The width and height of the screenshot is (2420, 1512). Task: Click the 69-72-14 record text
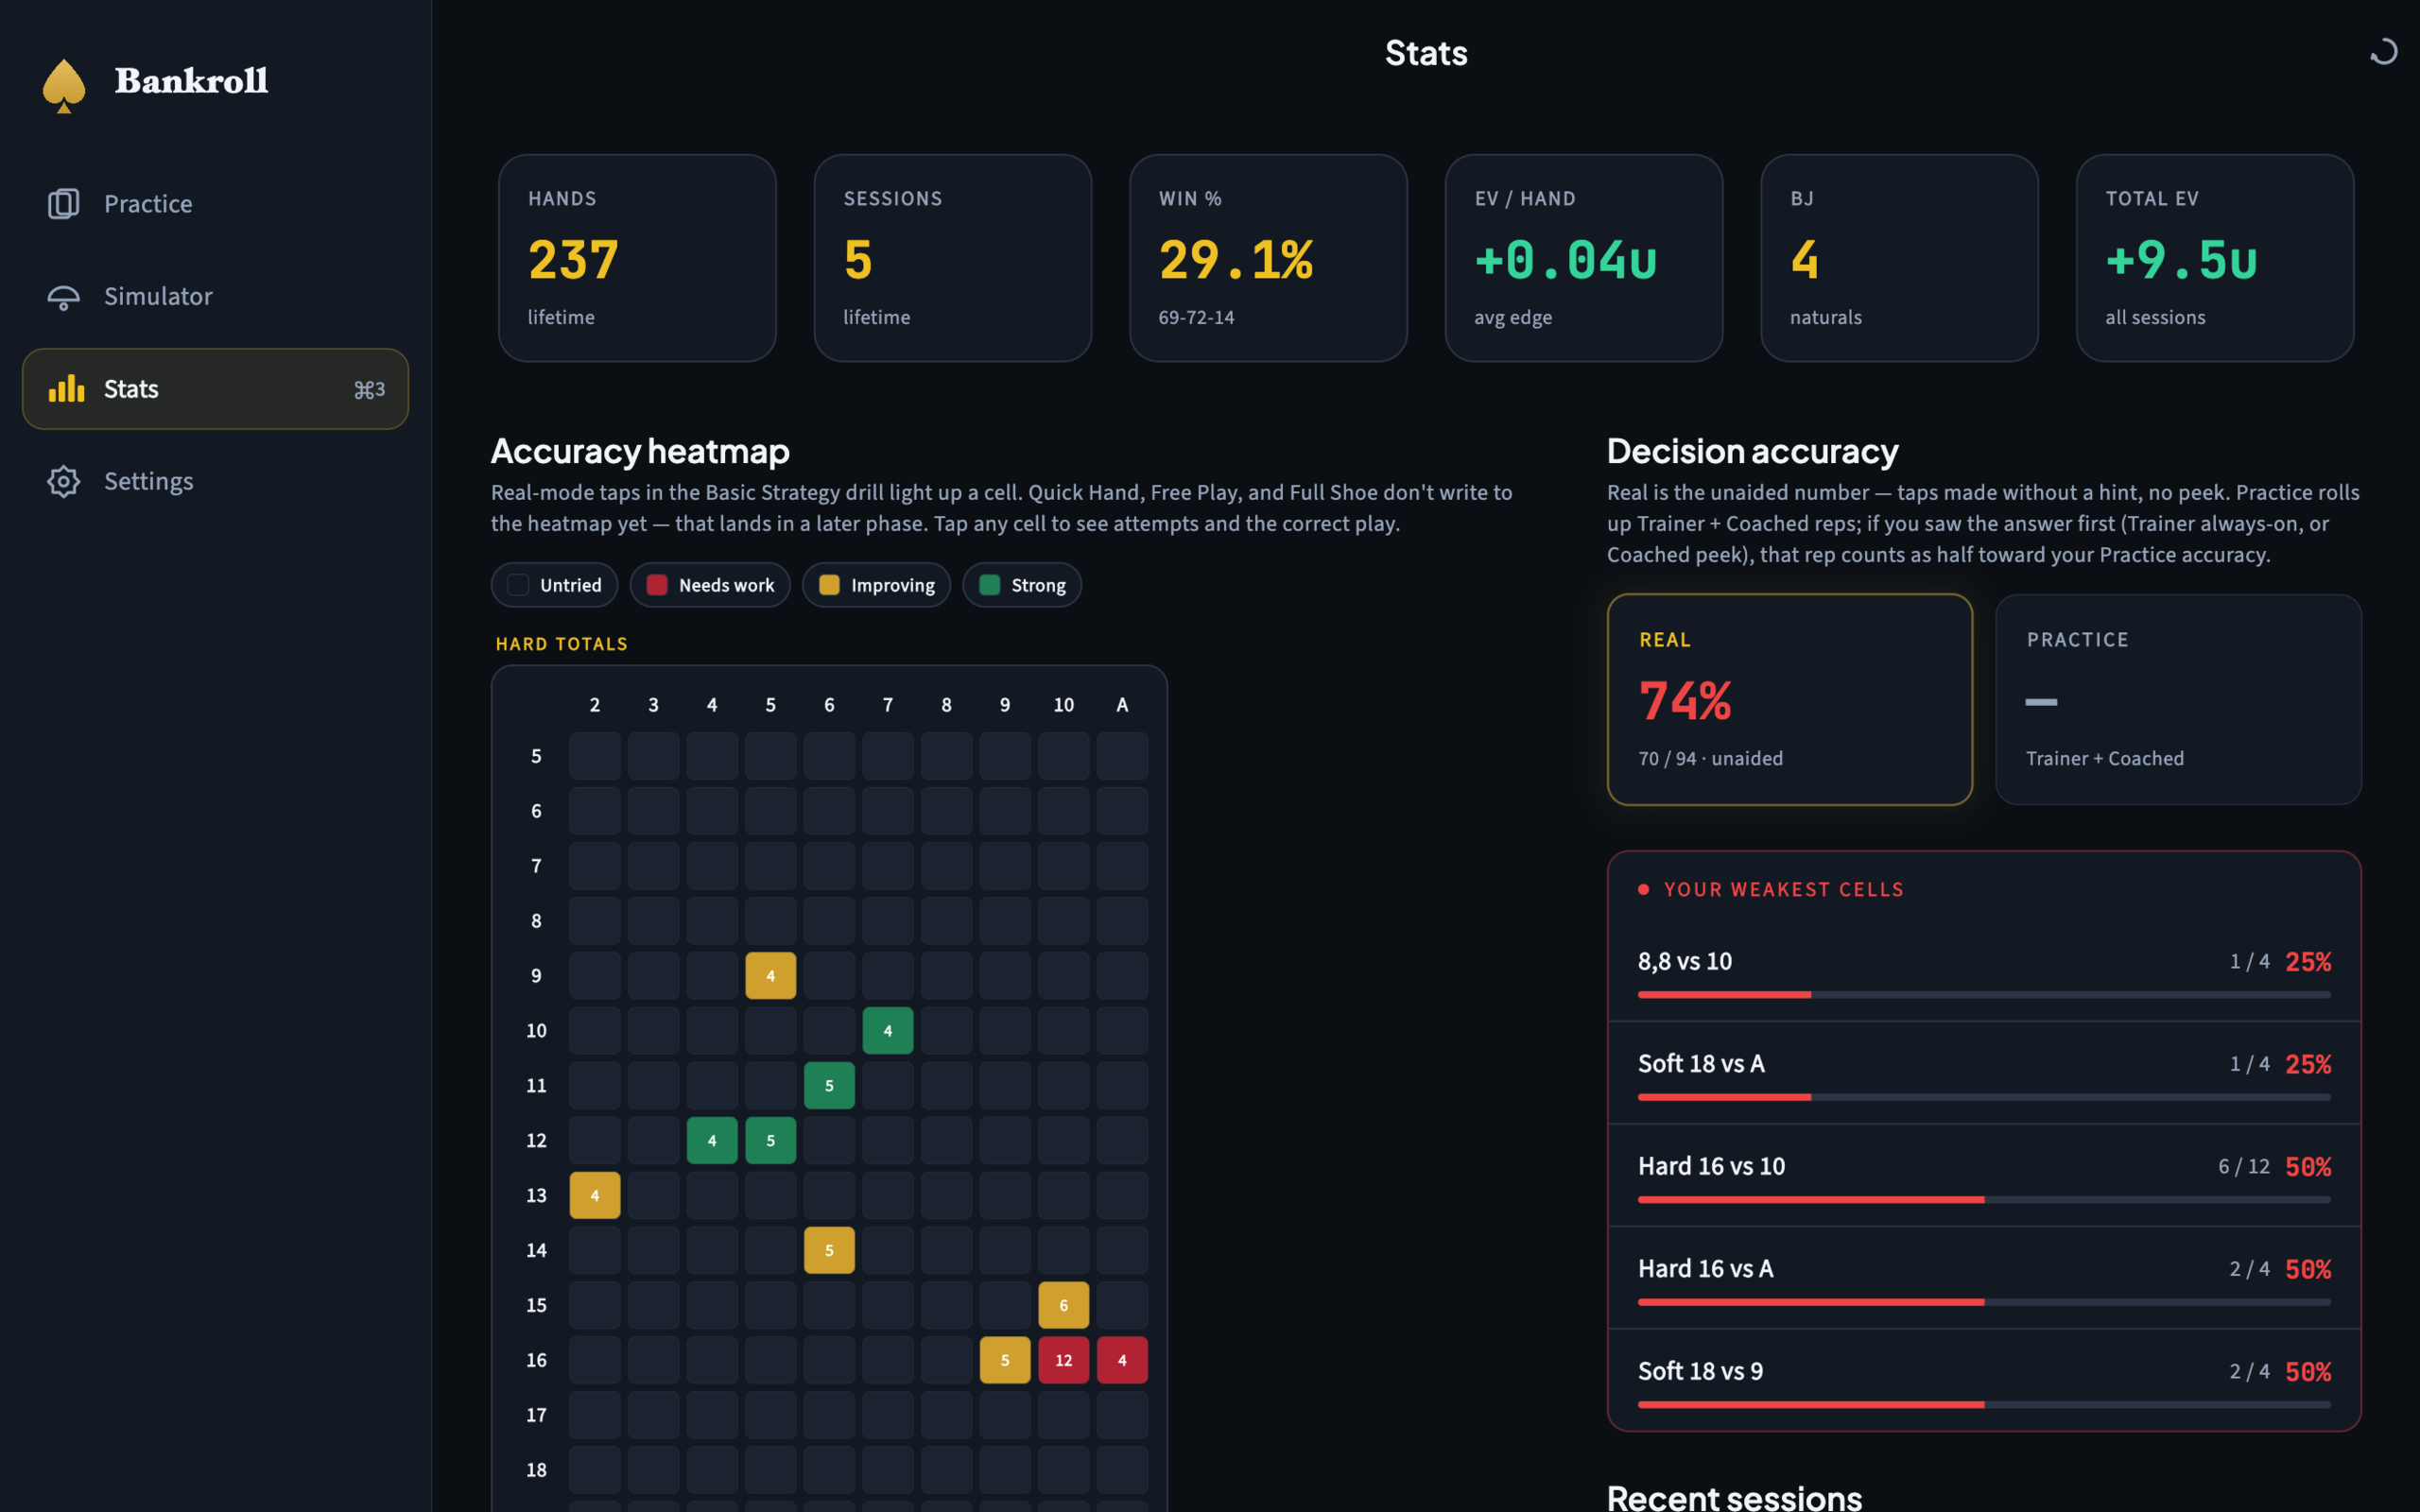(x=1196, y=317)
